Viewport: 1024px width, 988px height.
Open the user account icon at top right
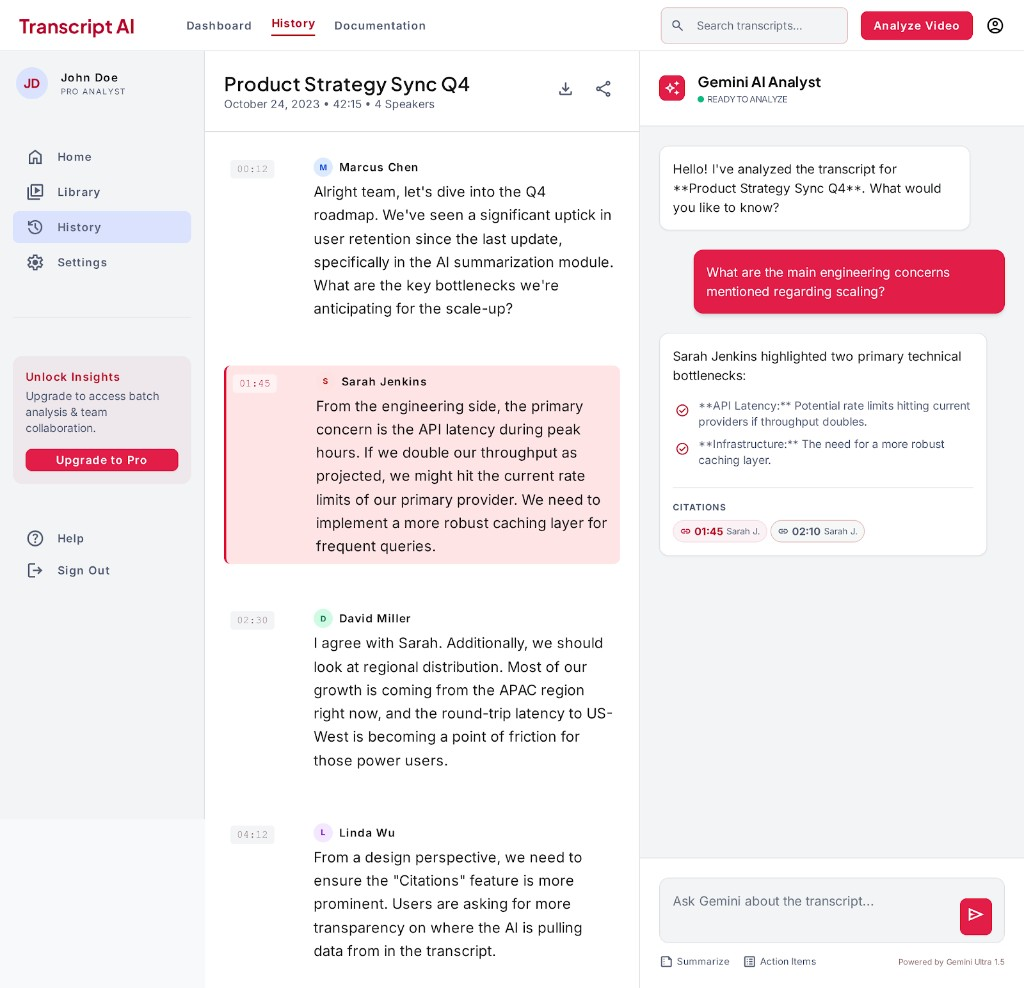tap(995, 26)
